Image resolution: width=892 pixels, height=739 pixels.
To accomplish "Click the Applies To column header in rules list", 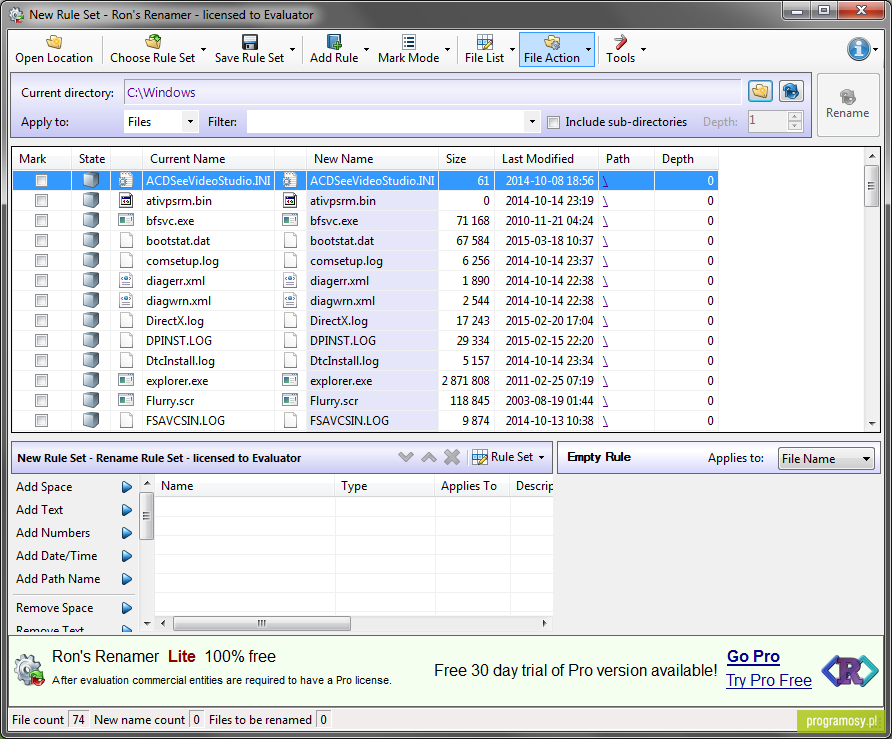I will coord(472,486).
